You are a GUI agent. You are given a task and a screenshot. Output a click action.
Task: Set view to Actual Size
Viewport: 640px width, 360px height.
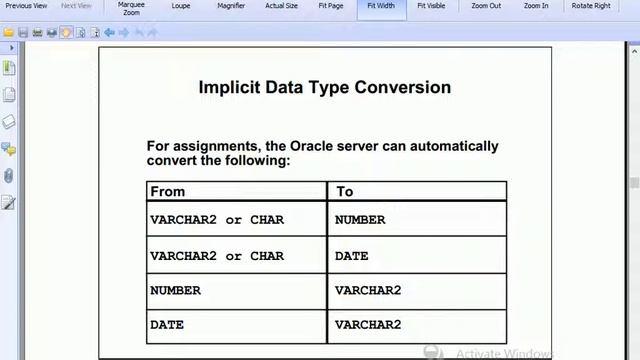[281, 6]
